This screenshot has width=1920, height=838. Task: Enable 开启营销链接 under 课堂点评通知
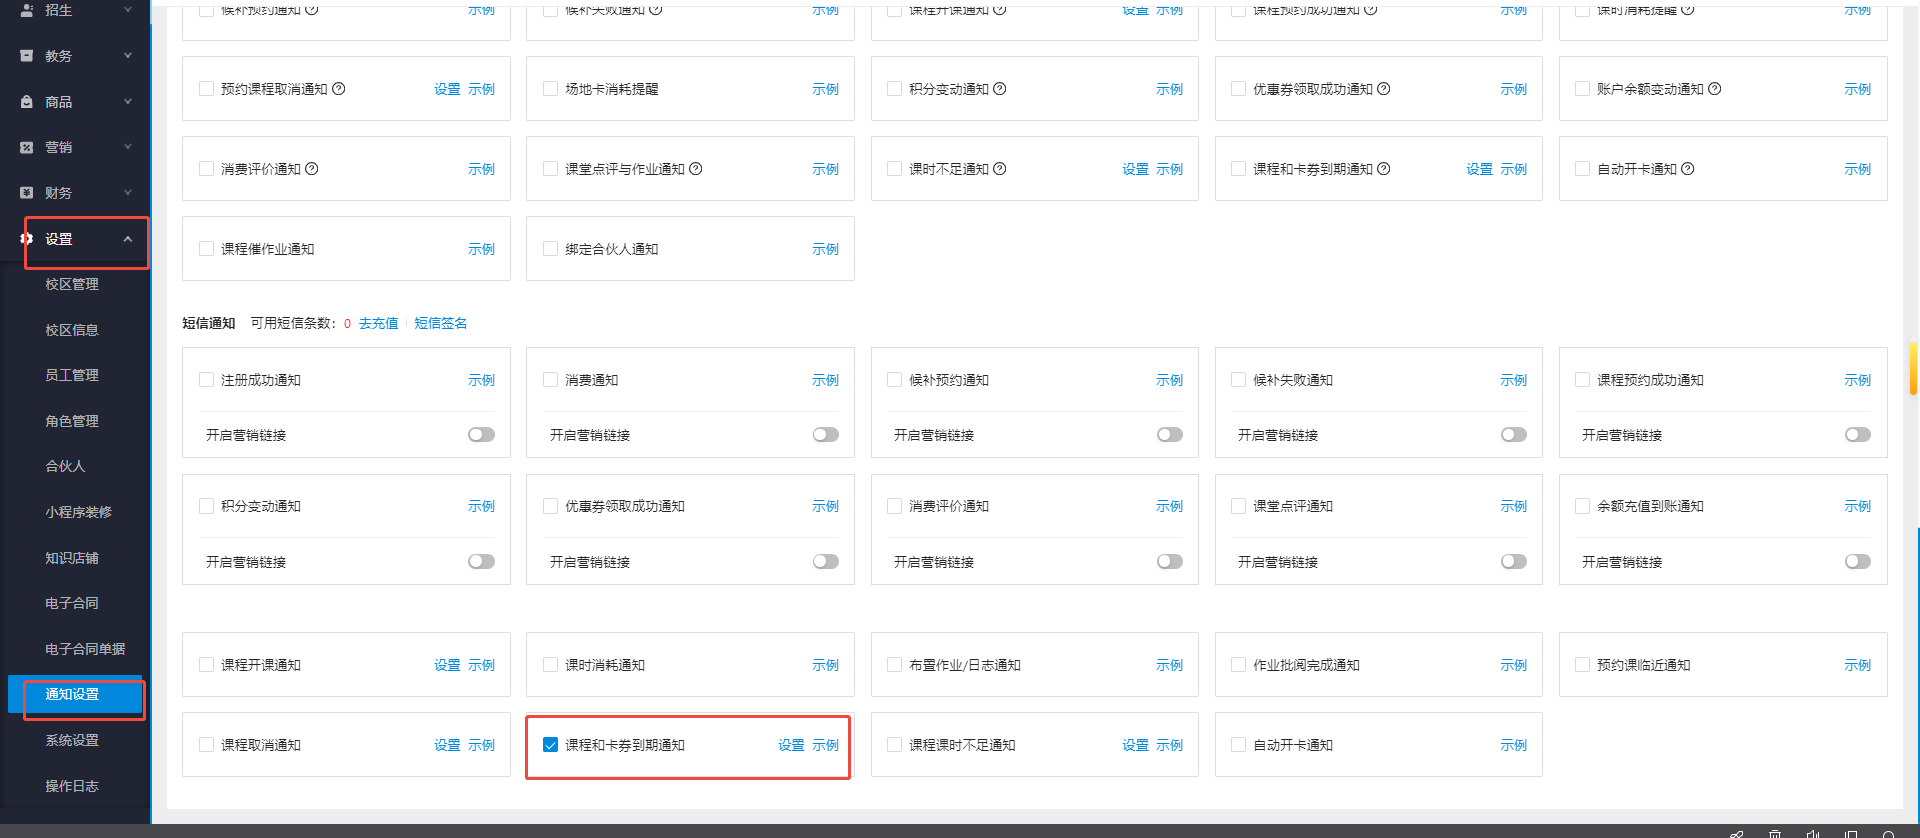point(1513,562)
